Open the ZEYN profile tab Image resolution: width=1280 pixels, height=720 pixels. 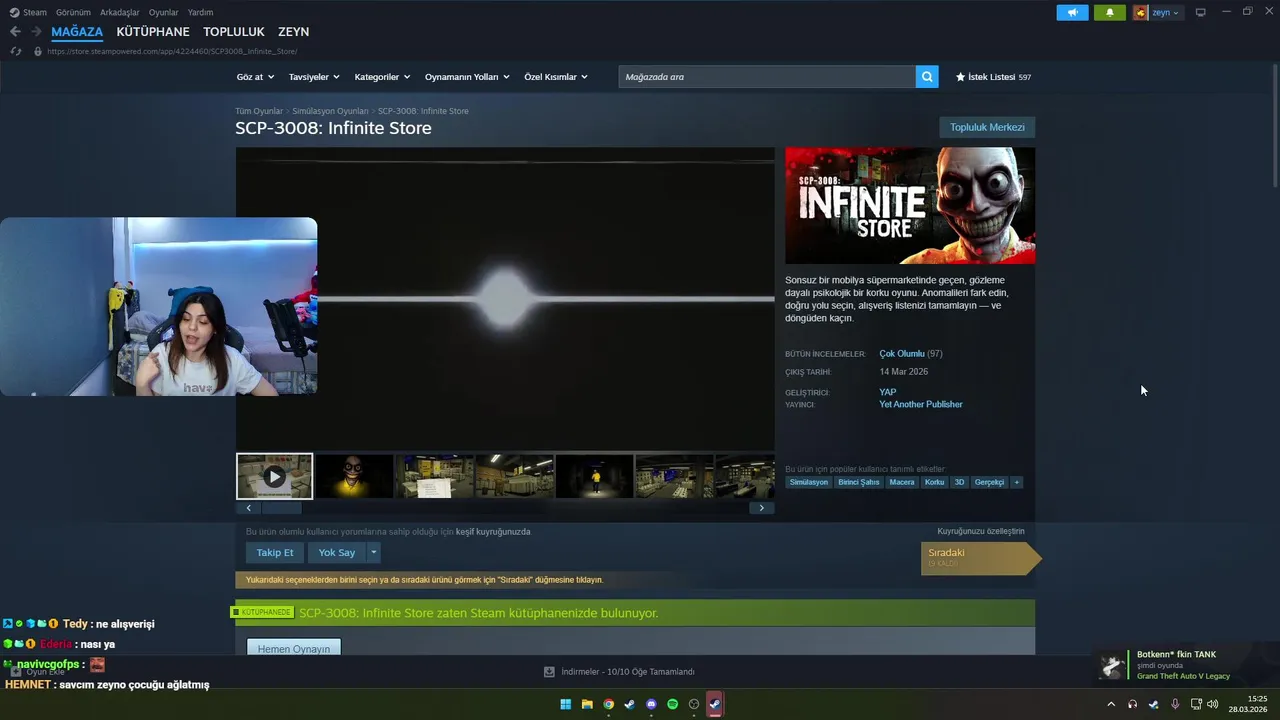[294, 32]
